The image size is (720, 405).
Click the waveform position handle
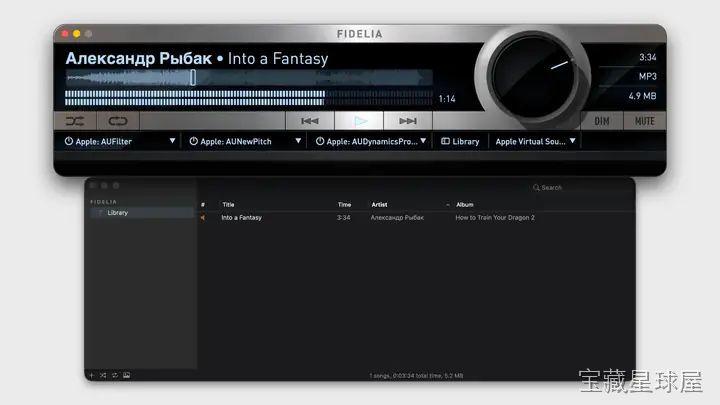(x=193, y=77)
